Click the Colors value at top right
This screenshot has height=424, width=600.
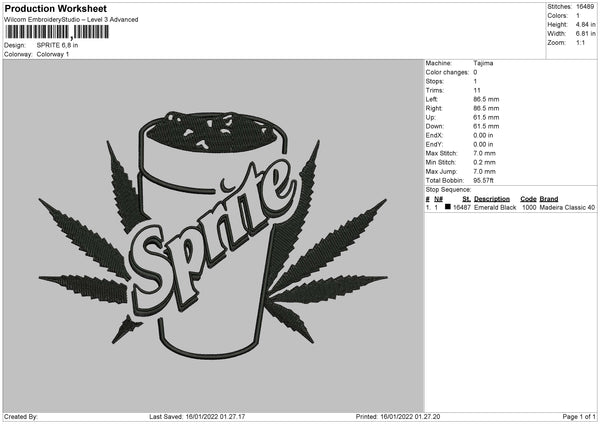578,16
